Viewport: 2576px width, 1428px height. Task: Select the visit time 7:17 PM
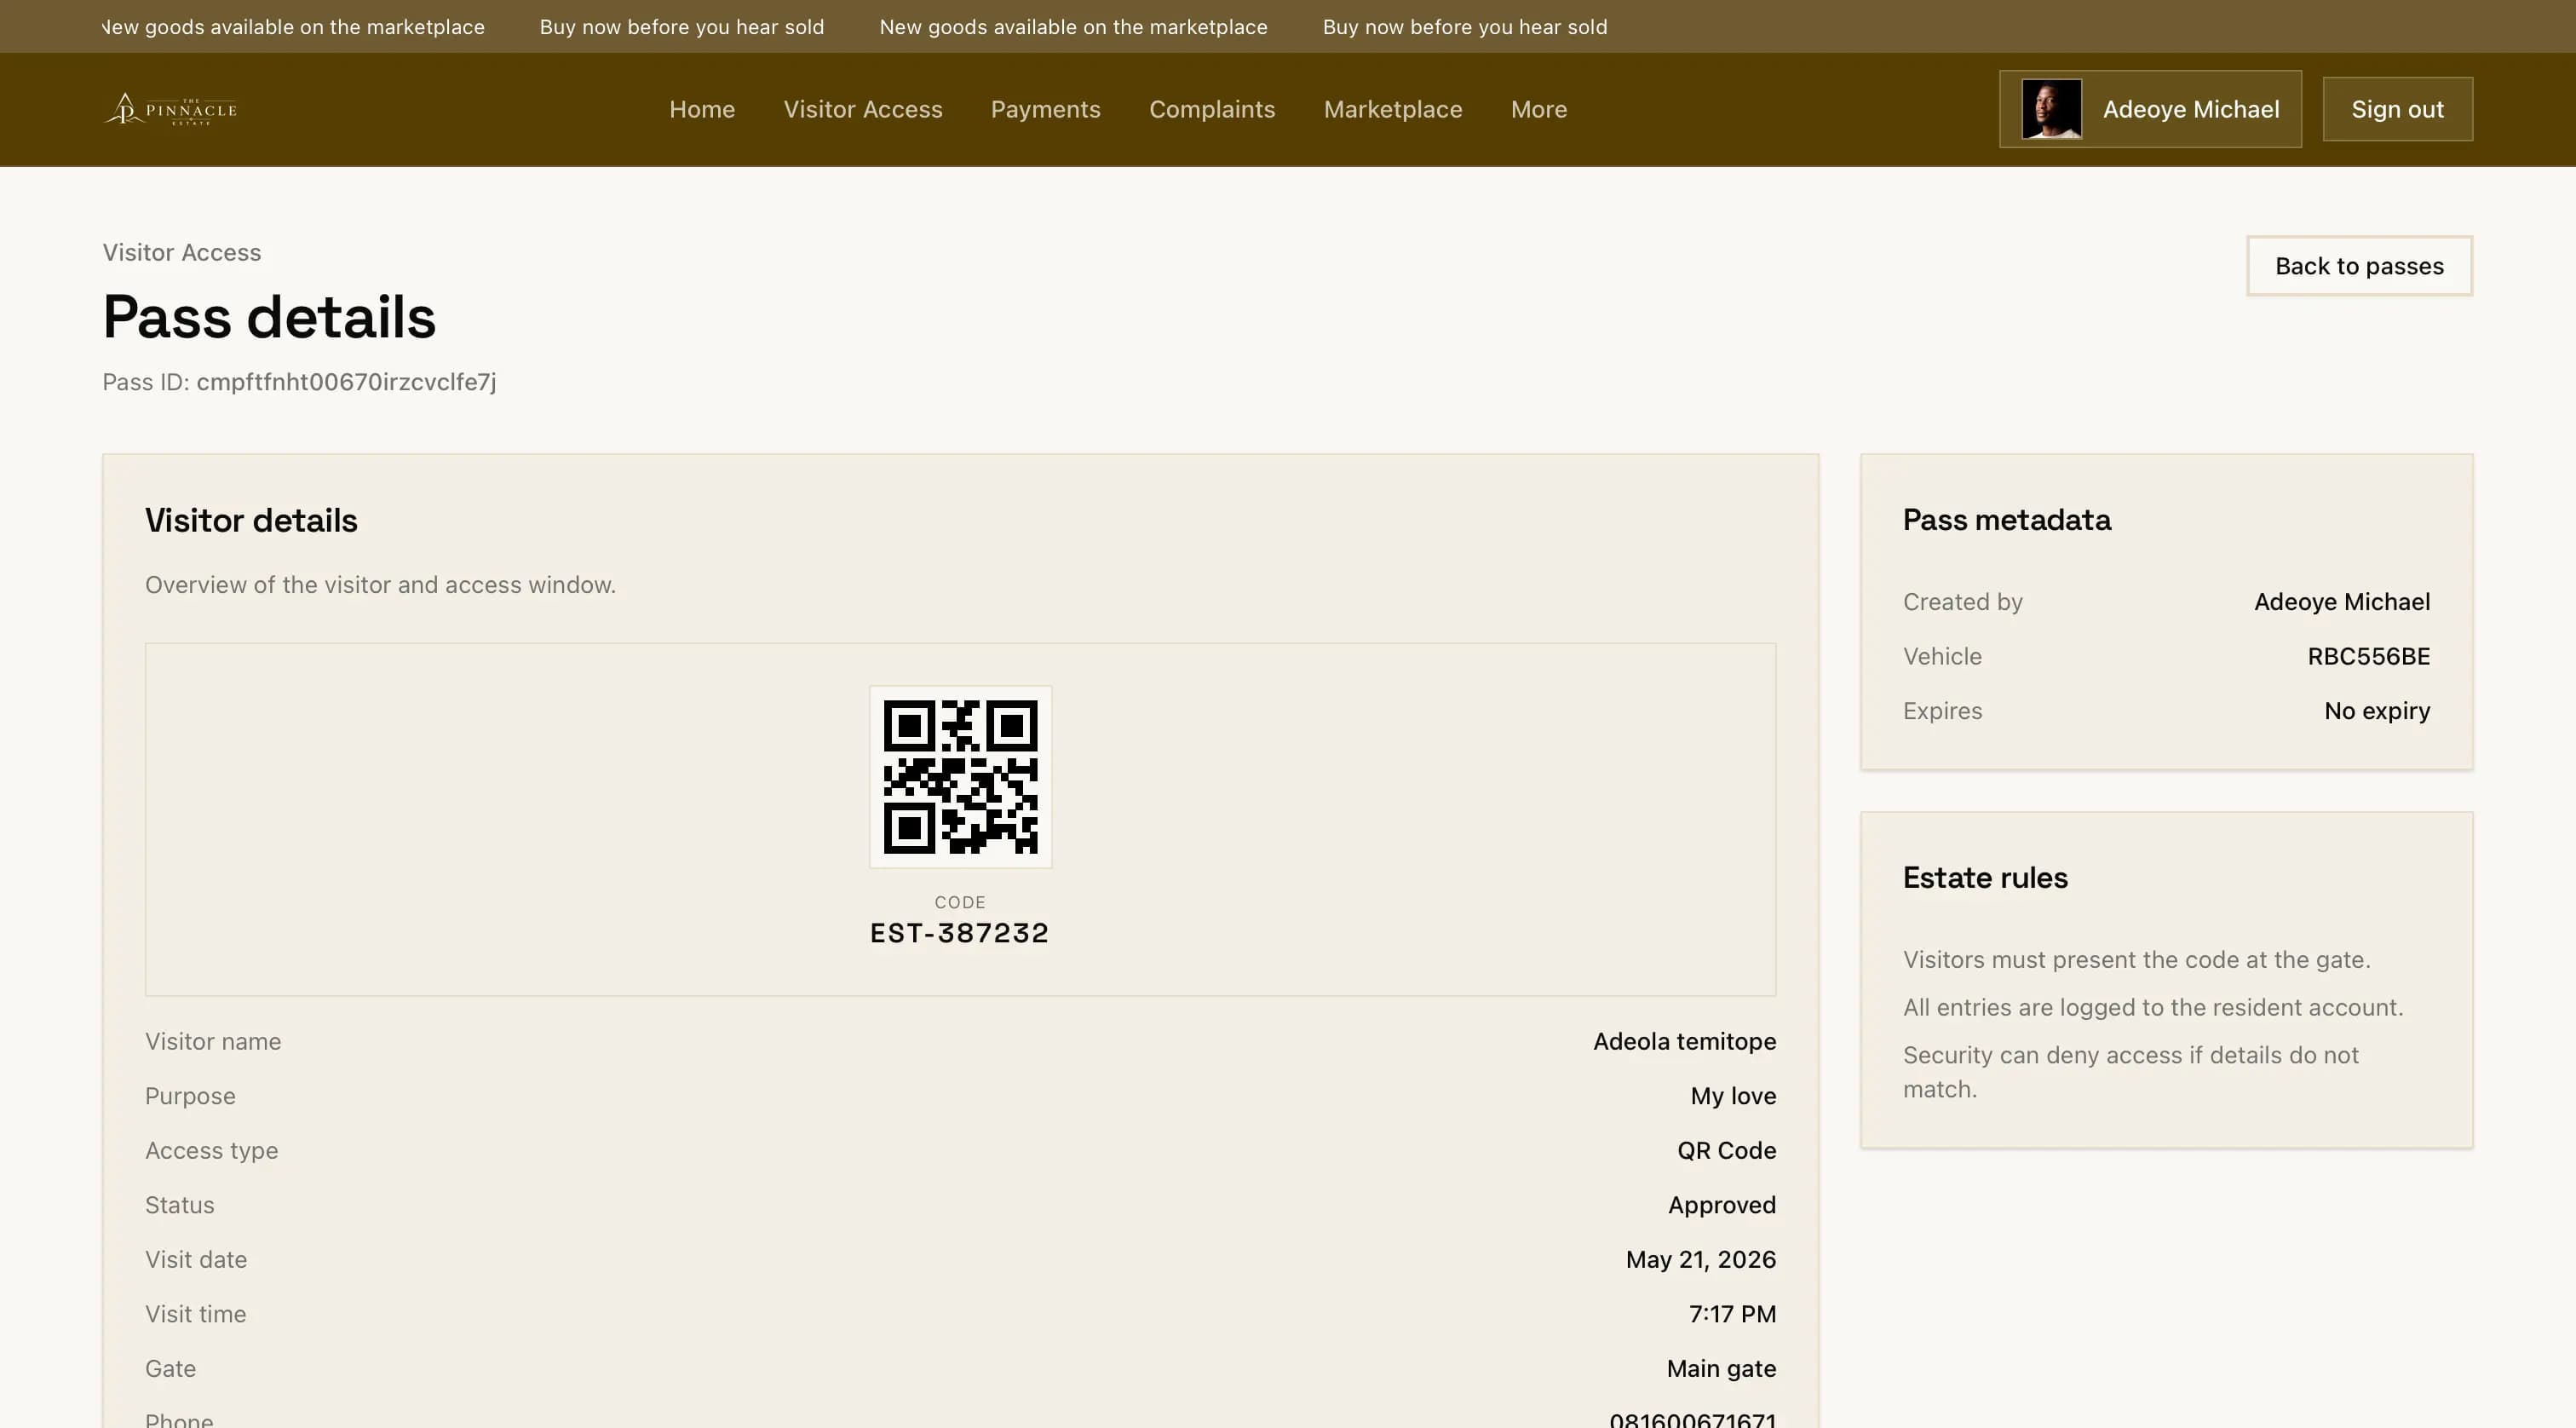(1732, 1314)
